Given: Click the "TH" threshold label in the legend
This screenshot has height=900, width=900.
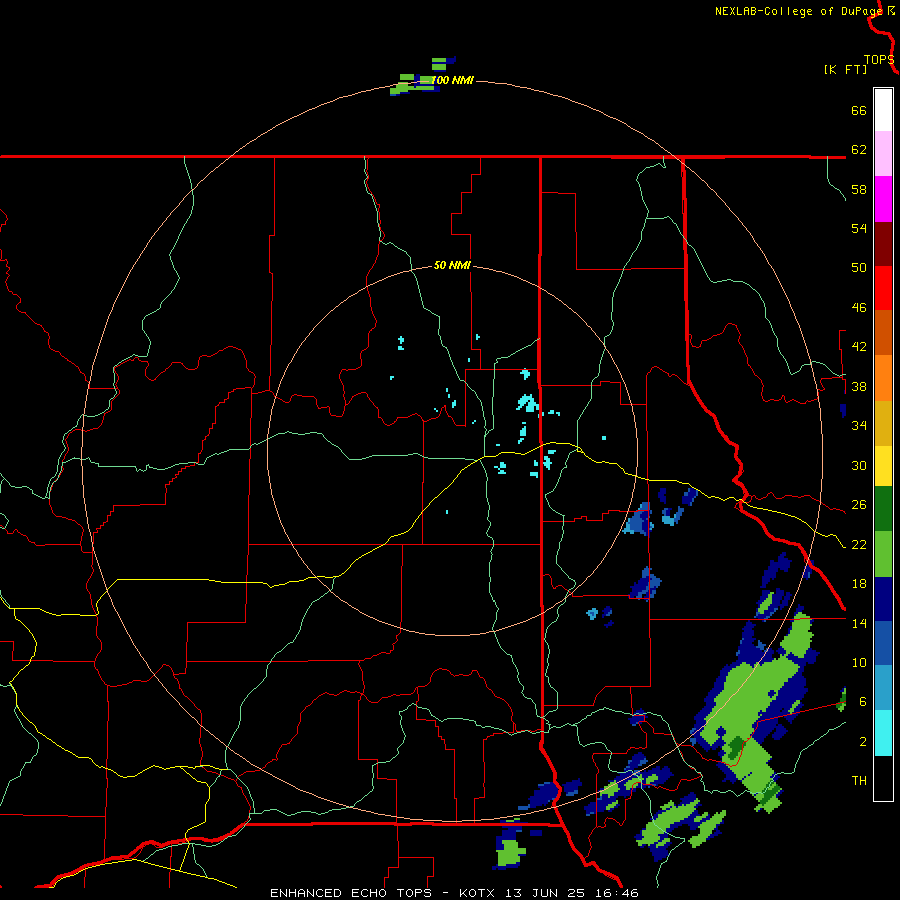Looking at the screenshot, I should 859,781.
